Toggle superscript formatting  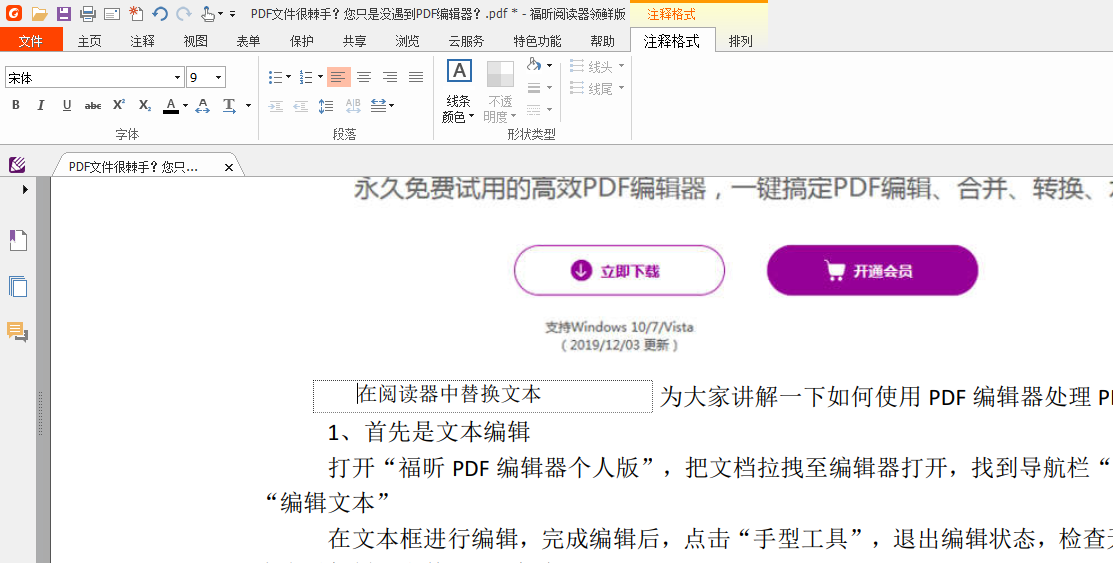click(x=119, y=105)
